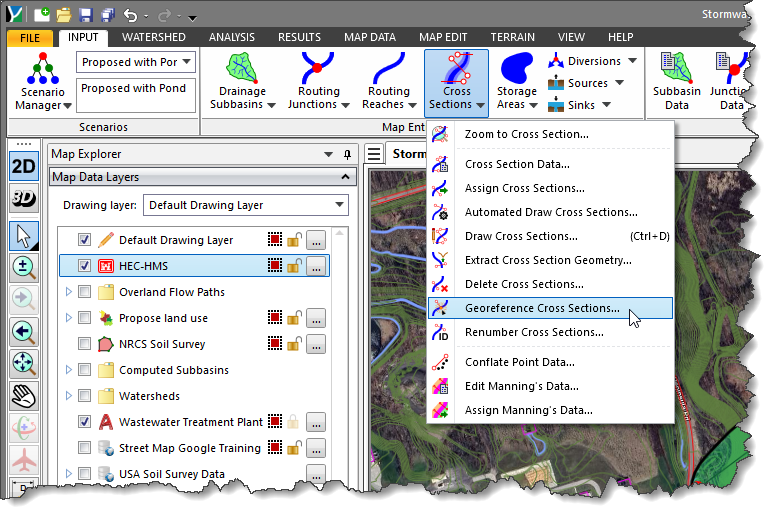Enable the NRCS Soil Survey layer
The width and height of the screenshot is (768, 510).
click(x=85, y=344)
